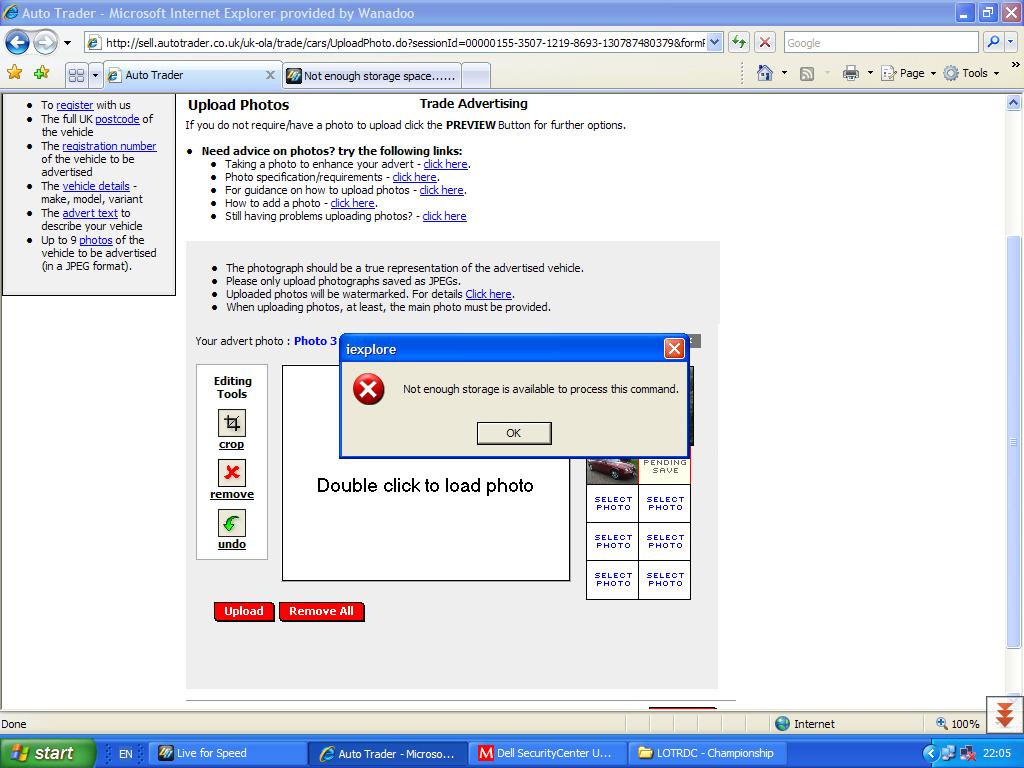Screen dimensions: 1024x768
Task: Follow the register link in sidebar
Action: pyautogui.click(x=74, y=105)
